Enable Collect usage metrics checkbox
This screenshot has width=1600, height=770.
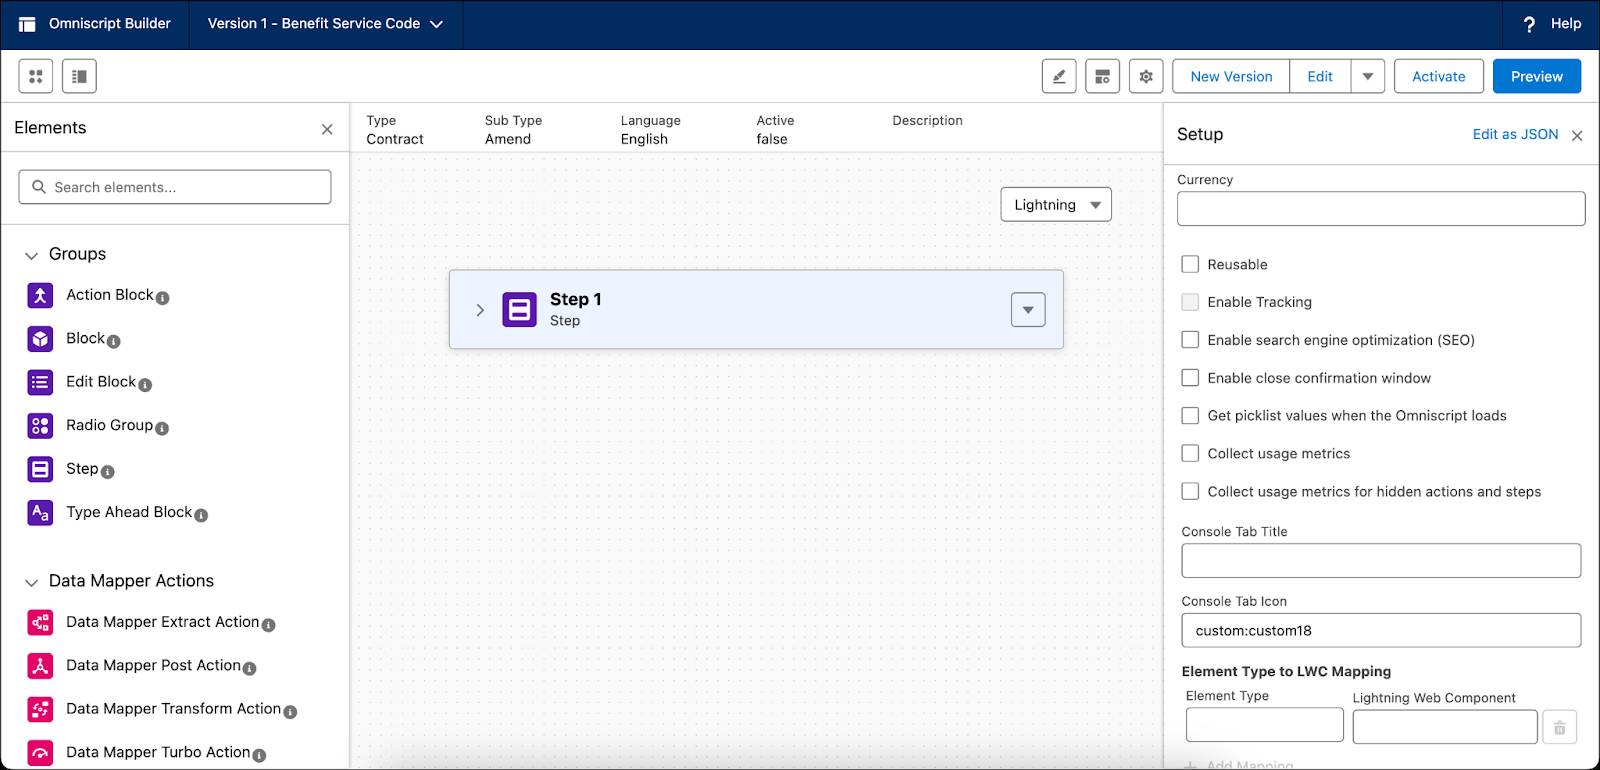pyautogui.click(x=1190, y=453)
